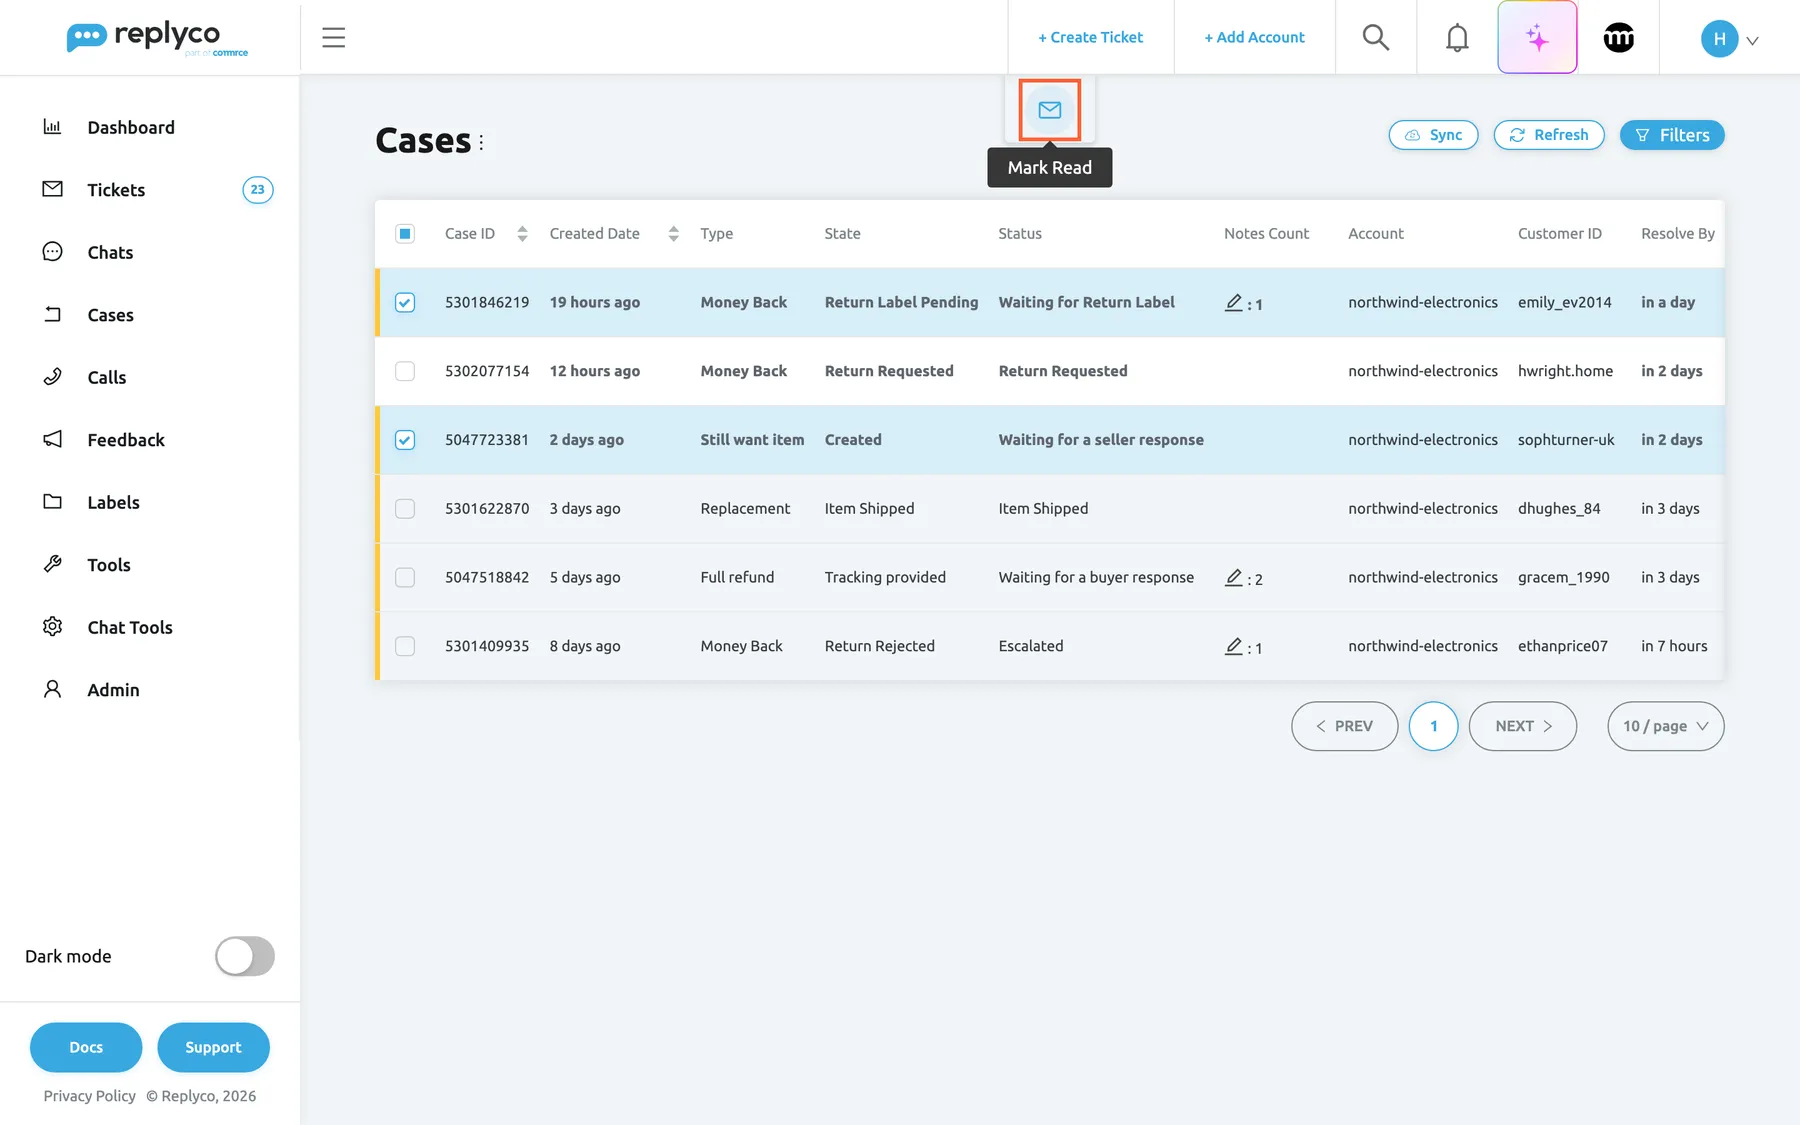This screenshot has width=1800, height=1125.
Task: Check case 5301409935 checkbox
Action: point(405,646)
